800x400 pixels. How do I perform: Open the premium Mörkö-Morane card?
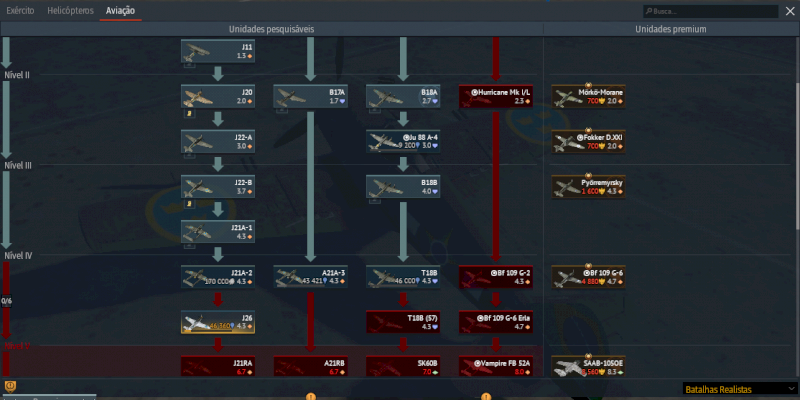click(588, 96)
